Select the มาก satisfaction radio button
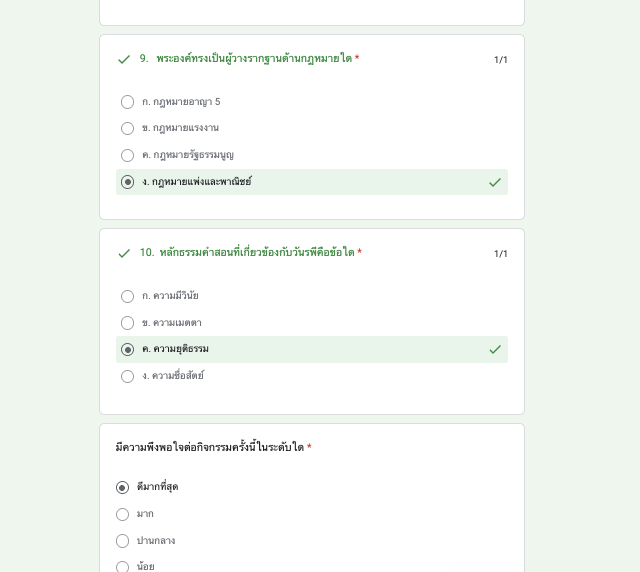 tap(123, 515)
